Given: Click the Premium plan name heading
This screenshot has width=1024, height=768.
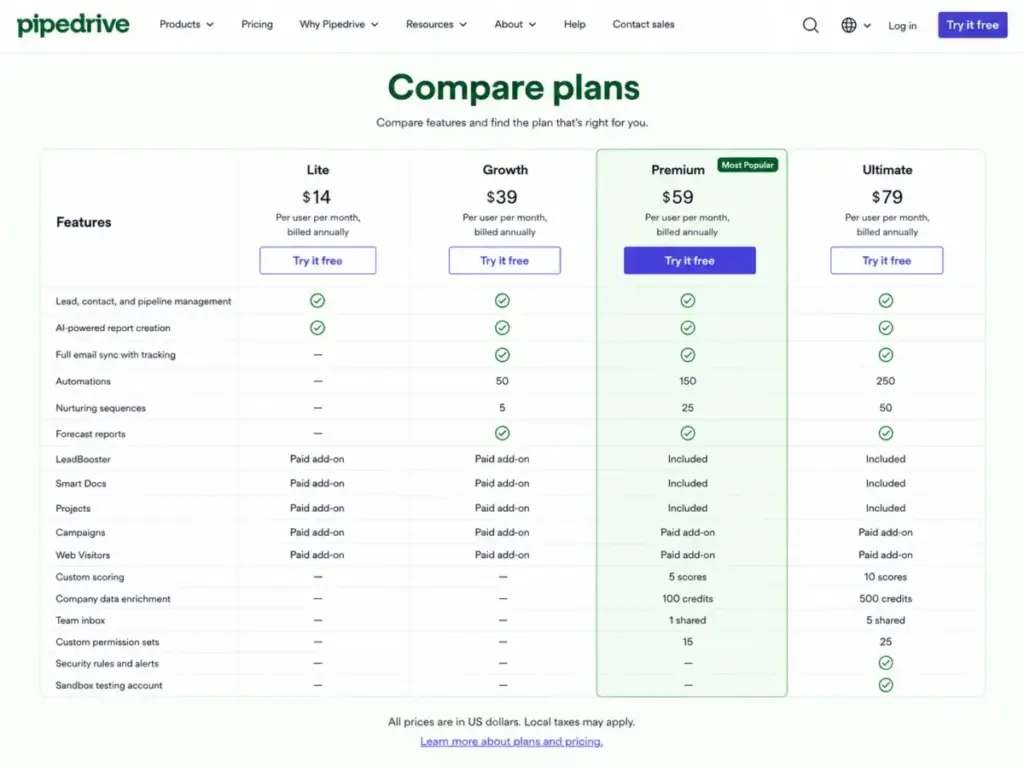Looking at the screenshot, I should [x=678, y=170].
